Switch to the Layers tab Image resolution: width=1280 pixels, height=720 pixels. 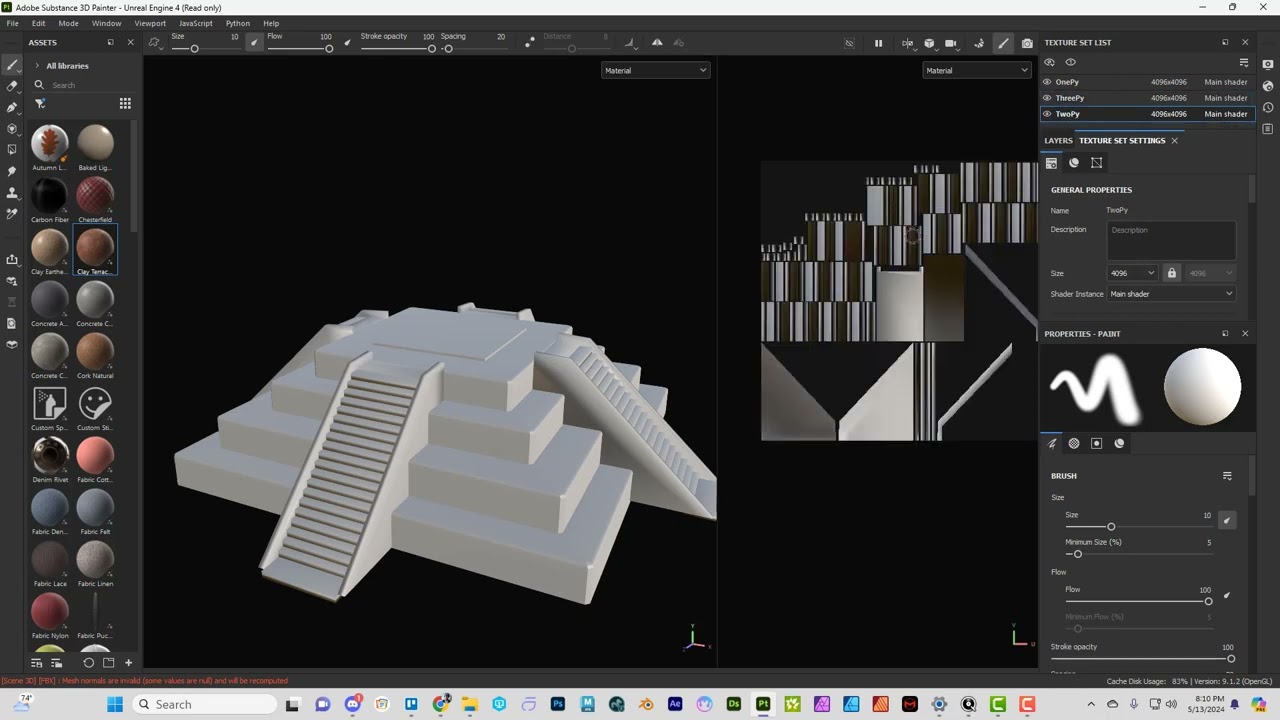tap(1058, 141)
